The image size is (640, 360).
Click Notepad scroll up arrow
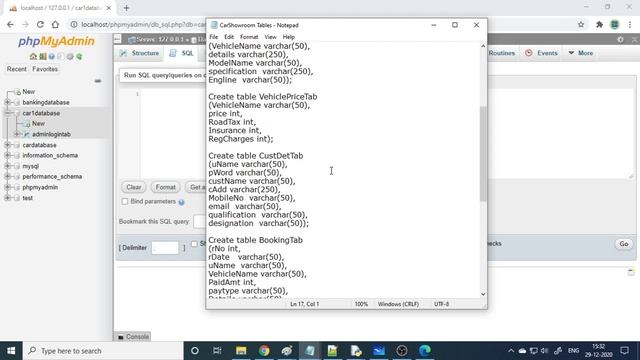(483, 46)
